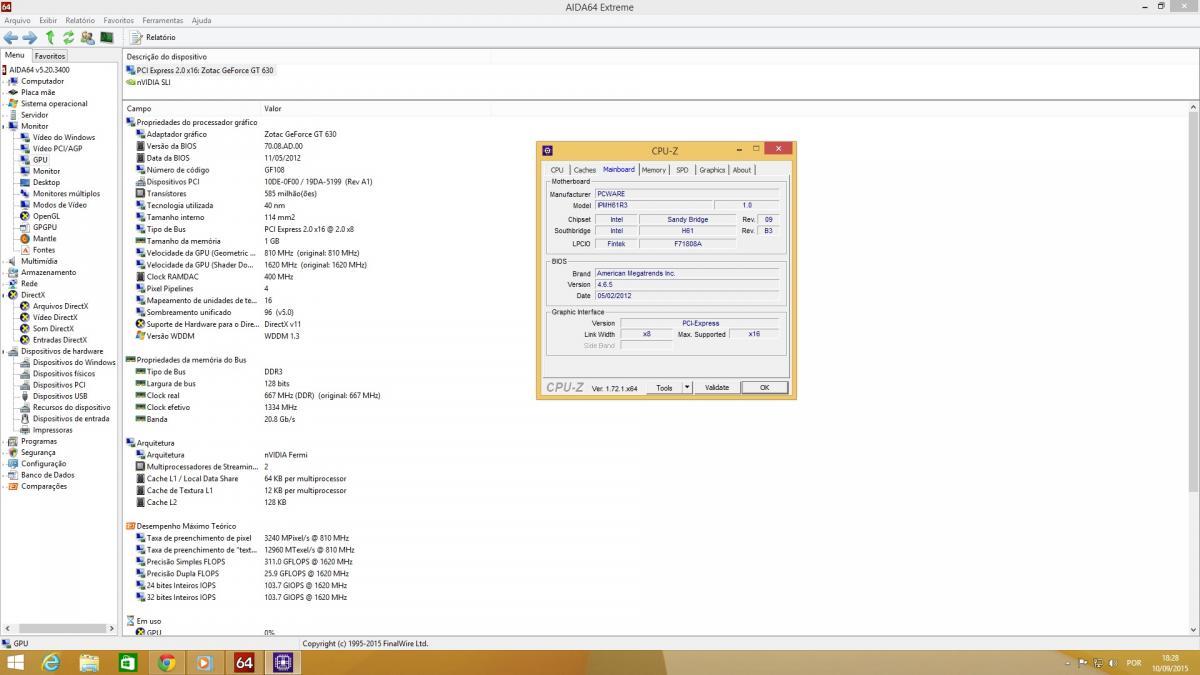This screenshot has width=1200, height=675.
Task: Collapse the DirectX tree node
Action: click(x=4, y=295)
